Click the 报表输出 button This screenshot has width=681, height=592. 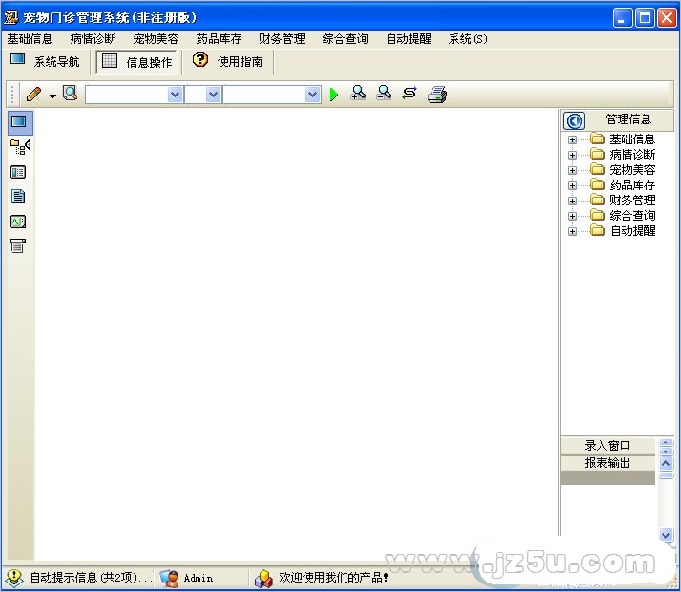pyautogui.click(x=607, y=463)
